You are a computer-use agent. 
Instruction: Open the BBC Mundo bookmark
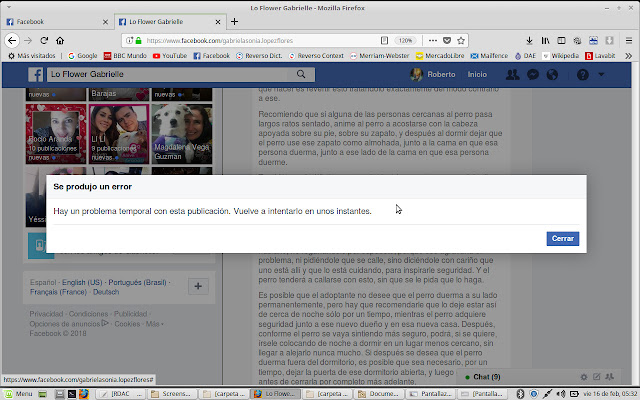pyautogui.click(x=125, y=56)
